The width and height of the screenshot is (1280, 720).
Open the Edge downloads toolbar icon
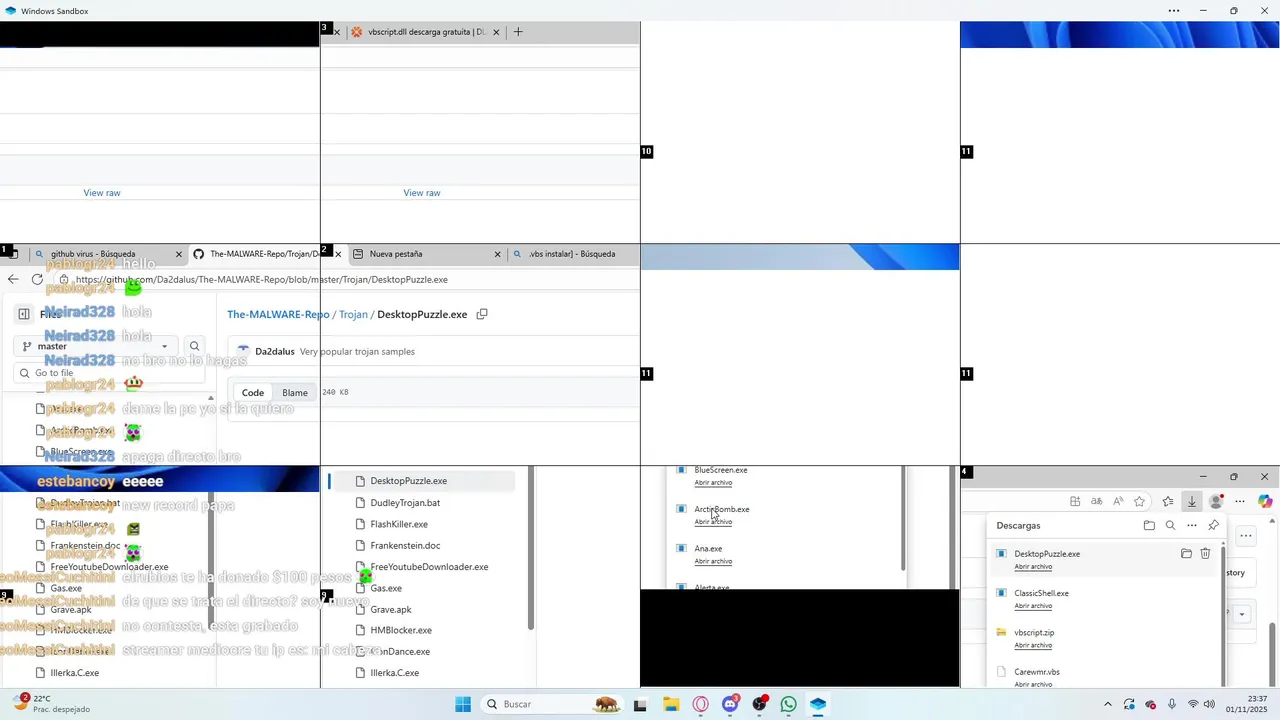(x=1192, y=502)
